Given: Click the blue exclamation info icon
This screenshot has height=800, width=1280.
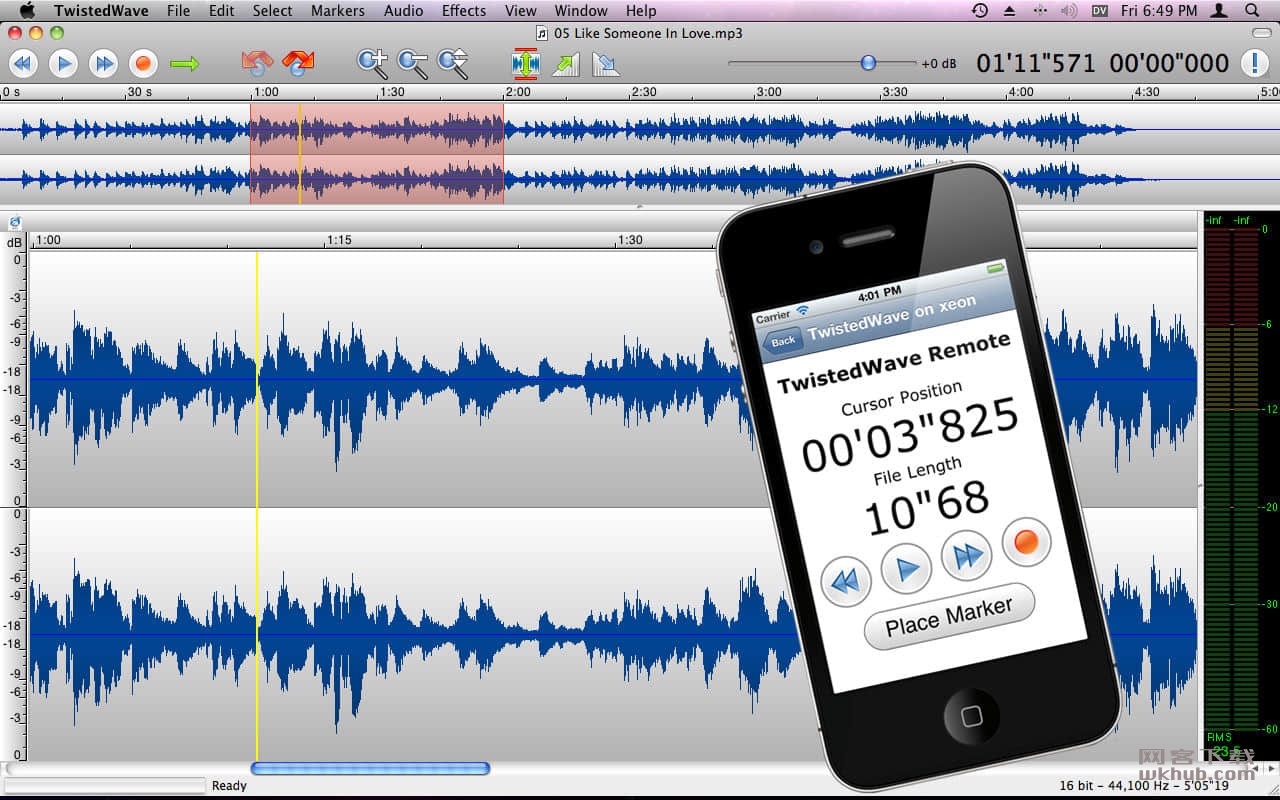Looking at the screenshot, I should pyautogui.click(x=1254, y=63).
